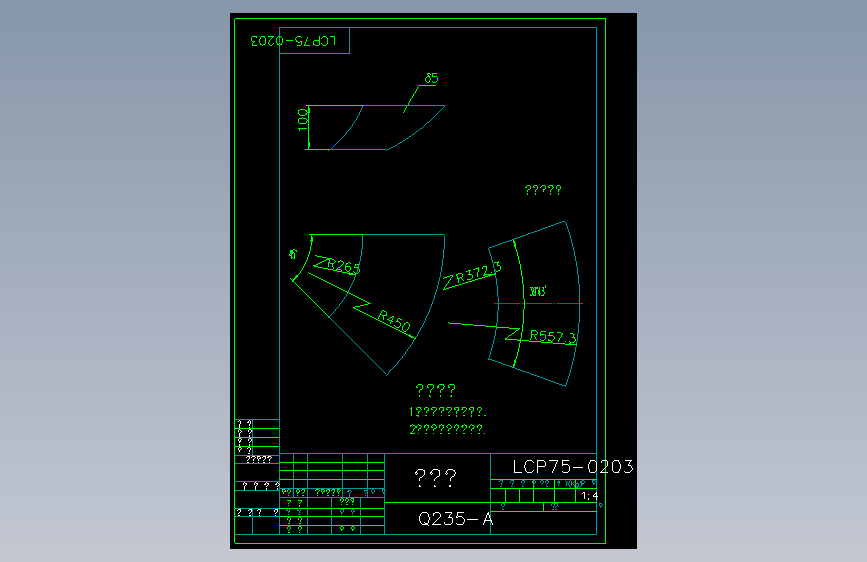Click the R265 radius dimension label

click(x=343, y=266)
